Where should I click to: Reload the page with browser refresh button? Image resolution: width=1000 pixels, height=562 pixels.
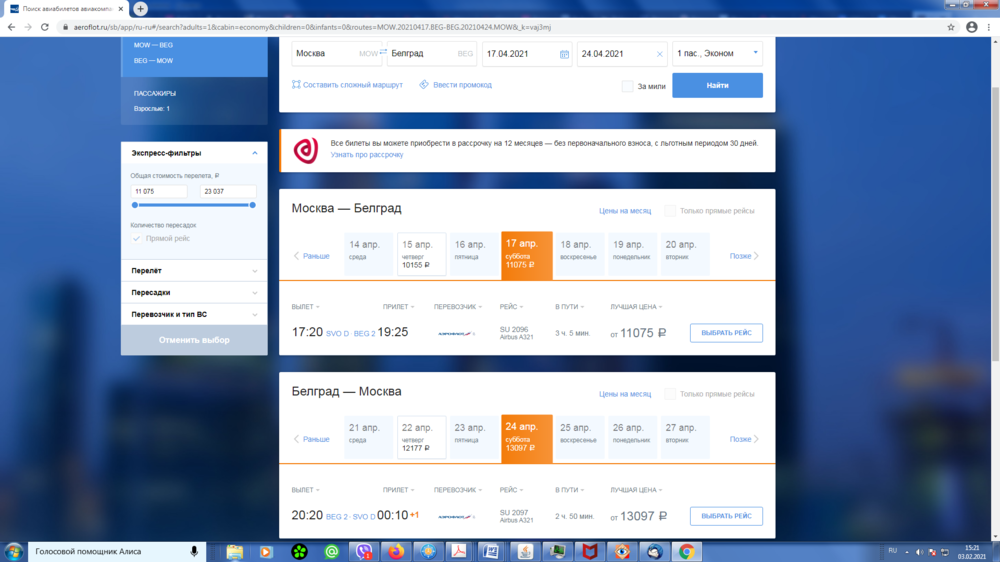[45, 27]
